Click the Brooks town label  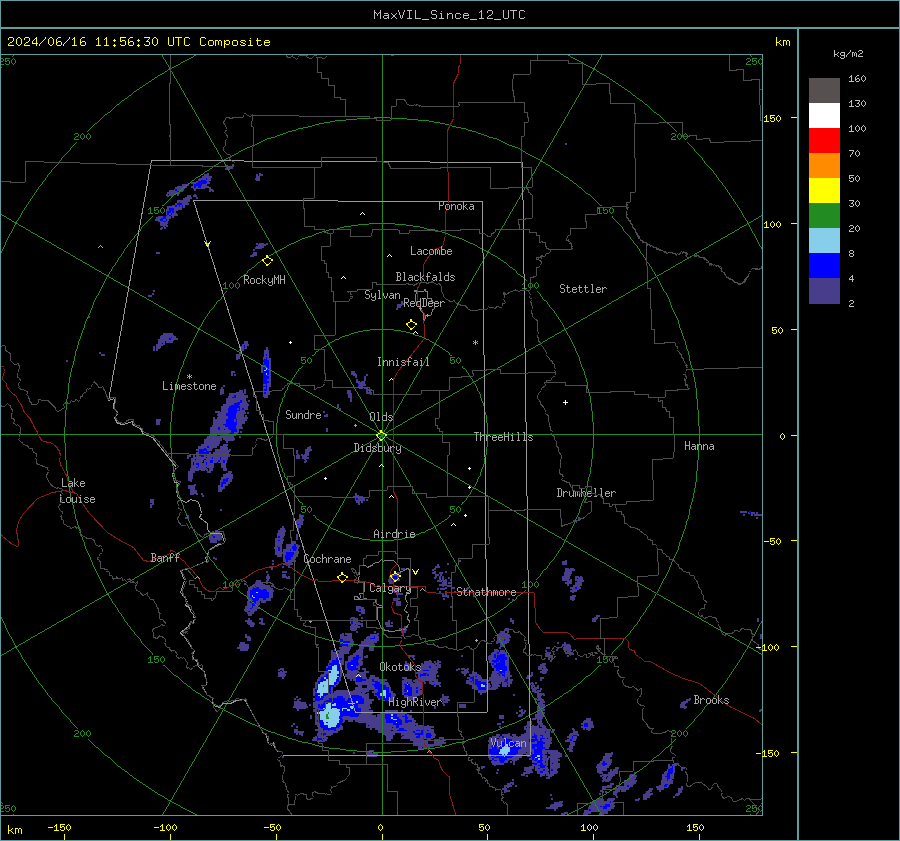[711, 700]
